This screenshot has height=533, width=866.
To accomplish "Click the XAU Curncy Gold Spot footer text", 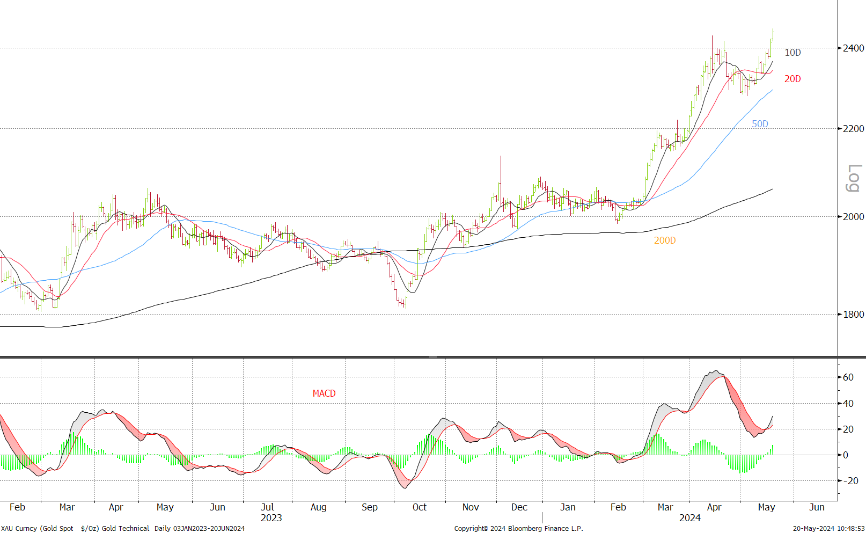I will pyautogui.click(x=38, y=529).
